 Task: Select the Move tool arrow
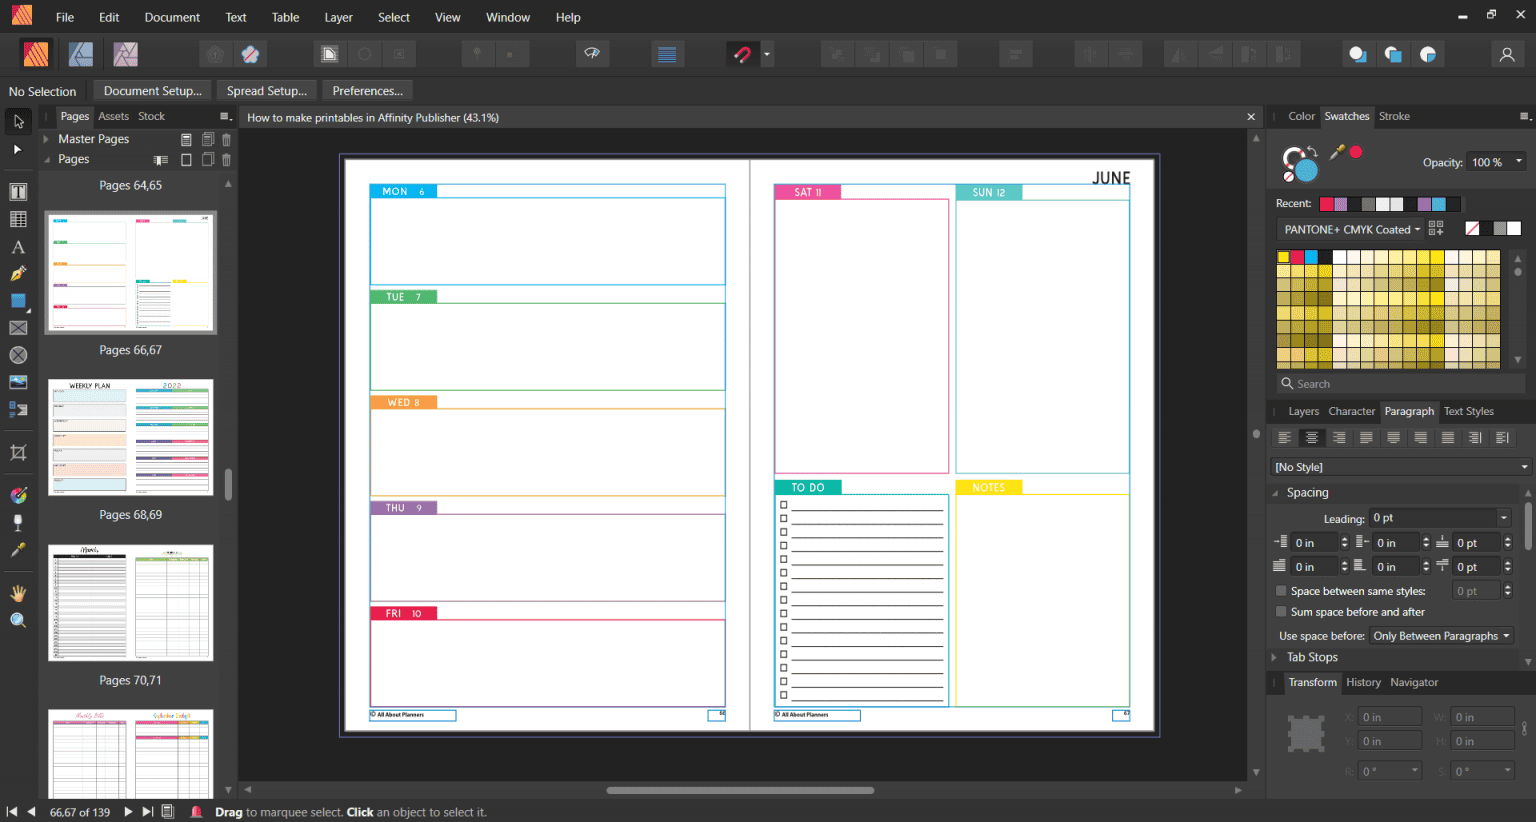[18, 122]
